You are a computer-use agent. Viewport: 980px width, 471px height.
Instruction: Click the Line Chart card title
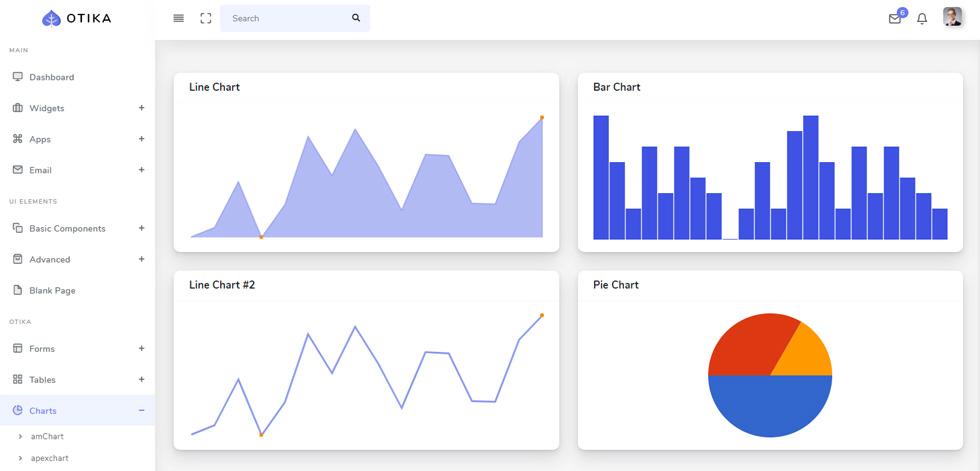pyautogui.click(x=214, y=87)
